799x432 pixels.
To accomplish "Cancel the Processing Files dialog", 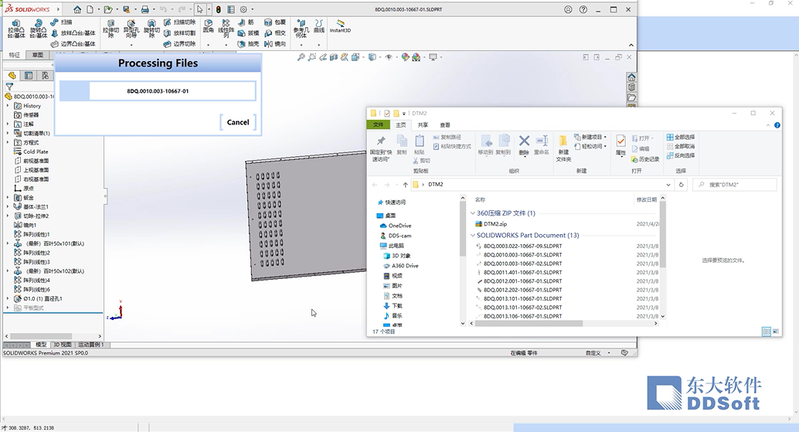I will (237, 122).
